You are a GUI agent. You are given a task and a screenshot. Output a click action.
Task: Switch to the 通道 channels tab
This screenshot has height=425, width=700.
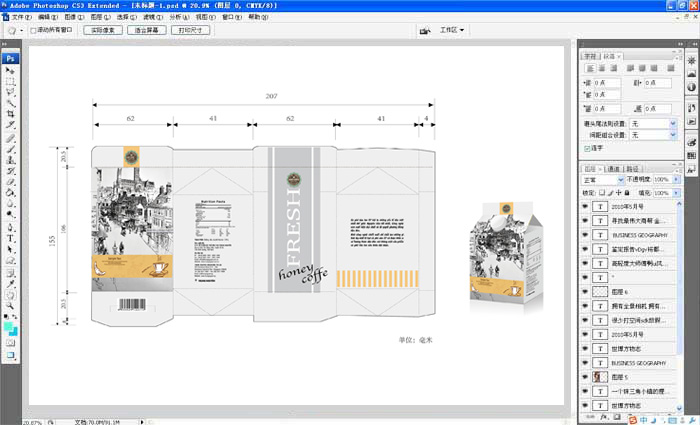coord(613,168)
